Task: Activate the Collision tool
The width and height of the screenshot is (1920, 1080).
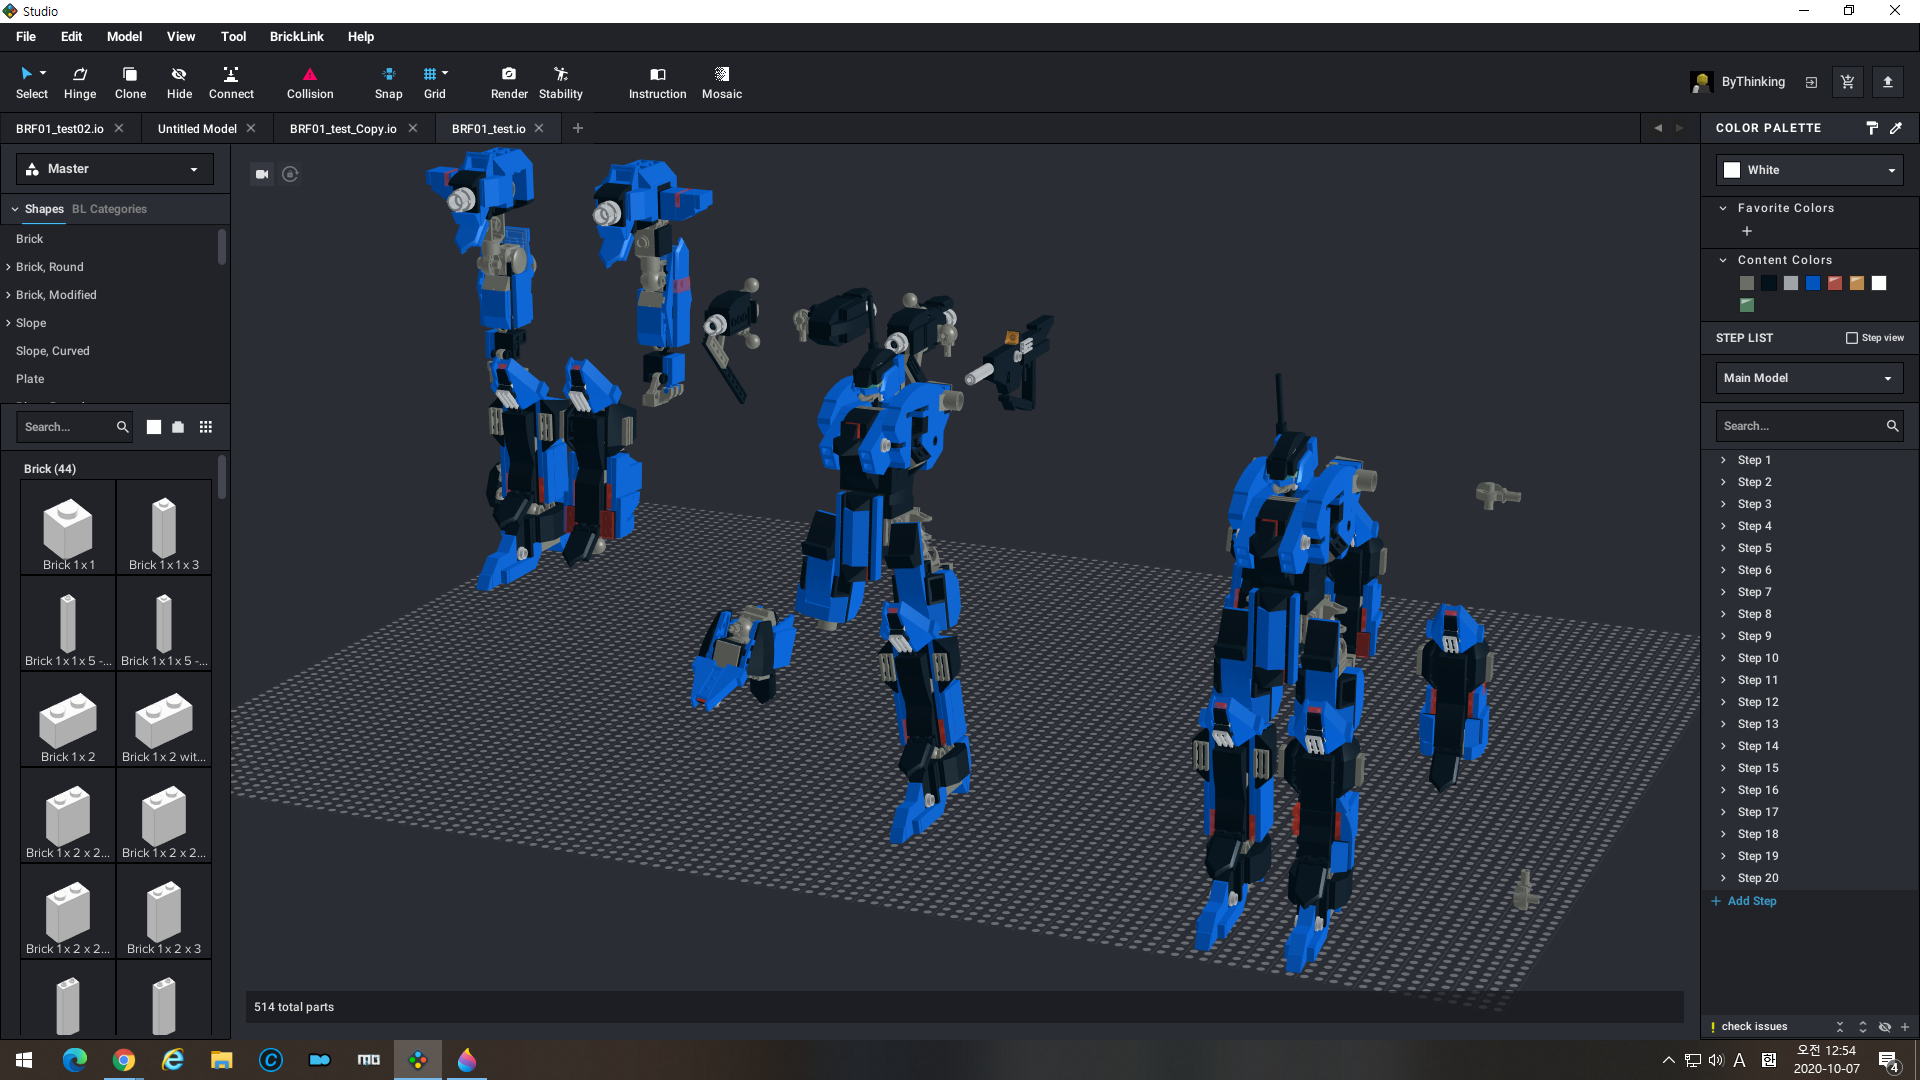Action: pos(310,82)
